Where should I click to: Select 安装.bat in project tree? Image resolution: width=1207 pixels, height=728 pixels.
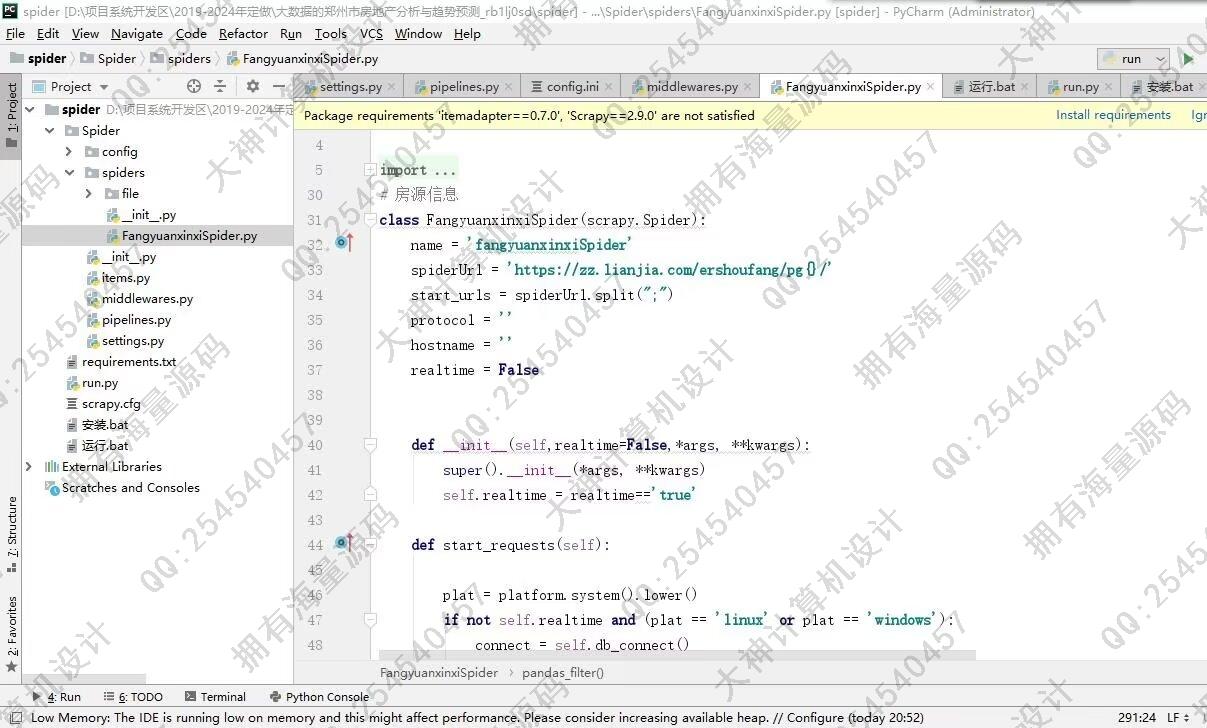[104, 425]
